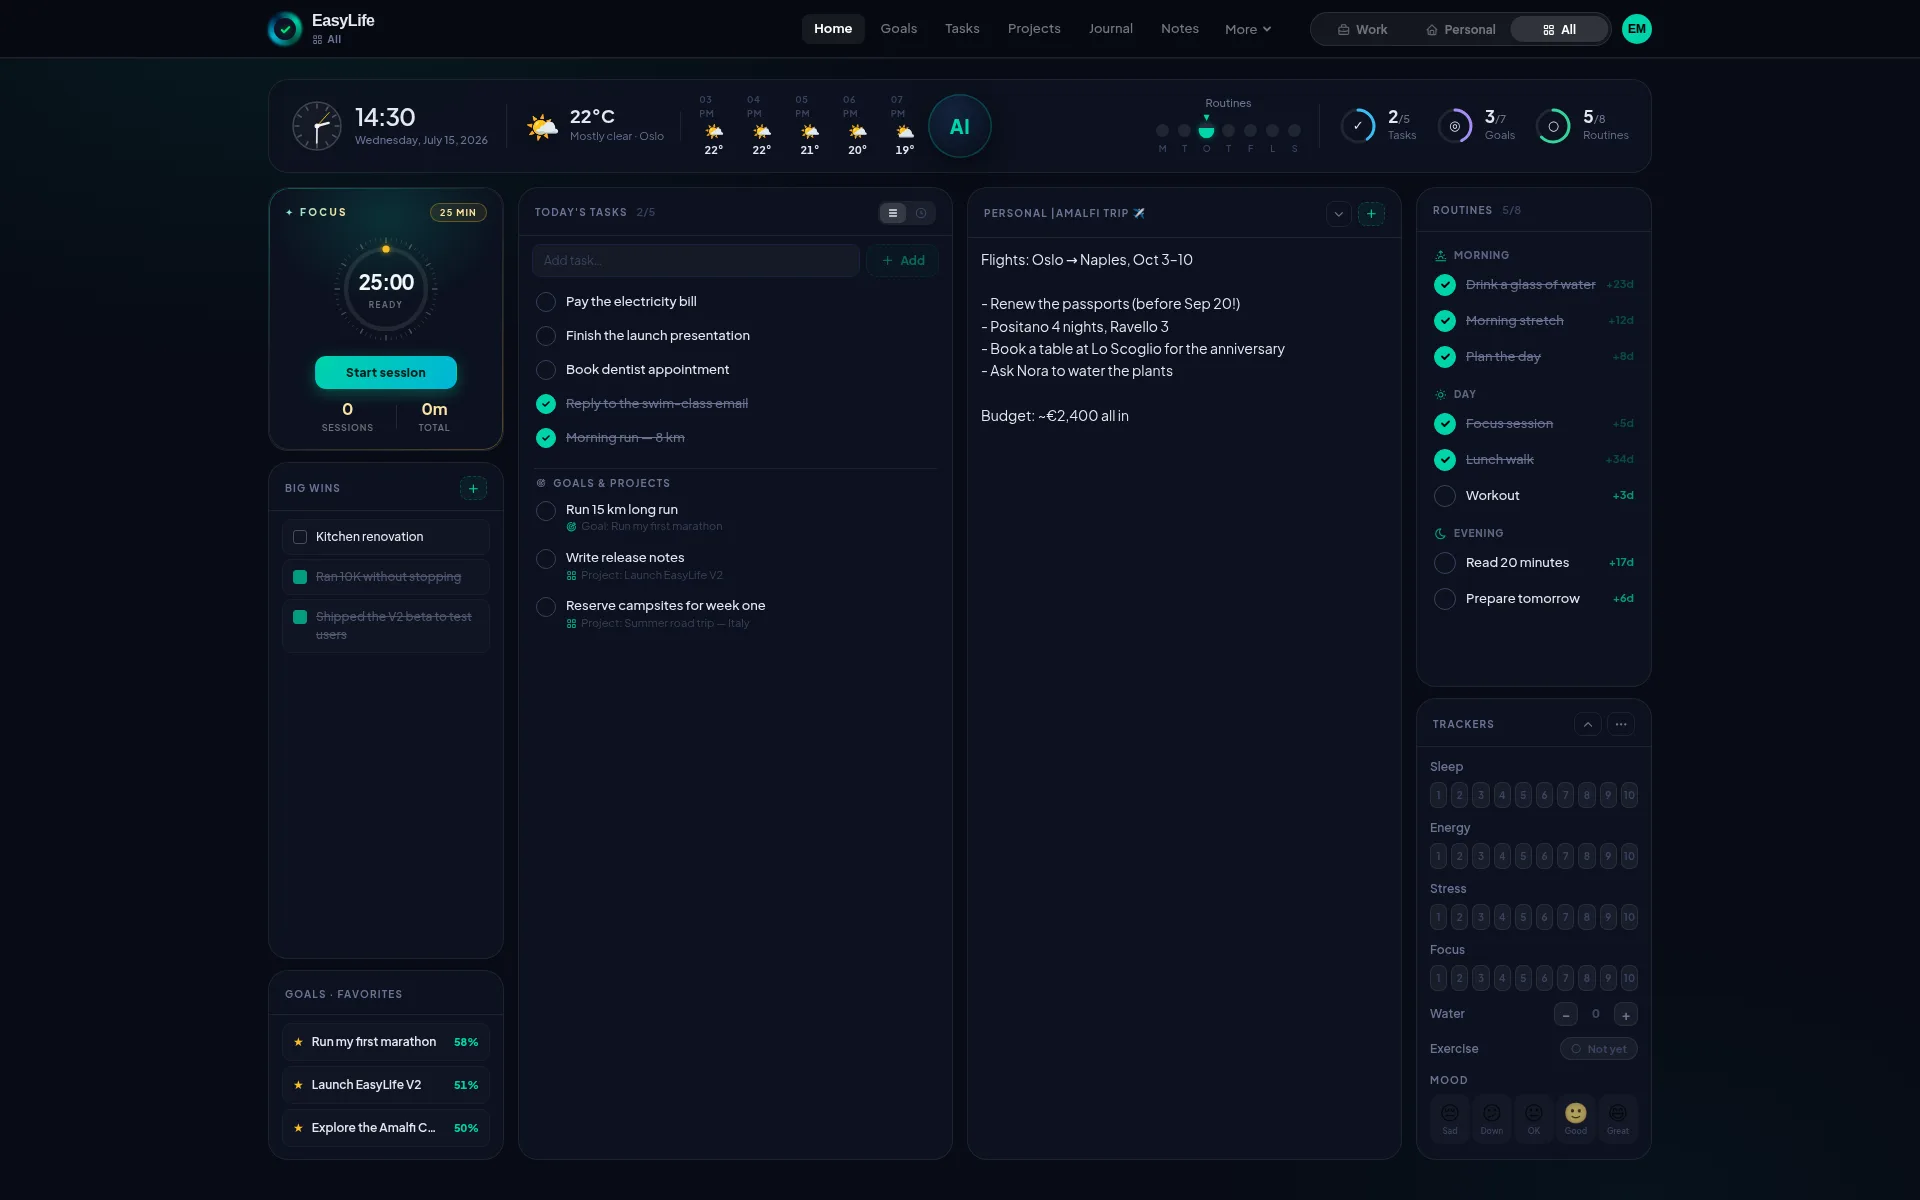Add a new note with plus icon
The width and height of the screenshot is (1920, 1200).
click(1371, 213)
